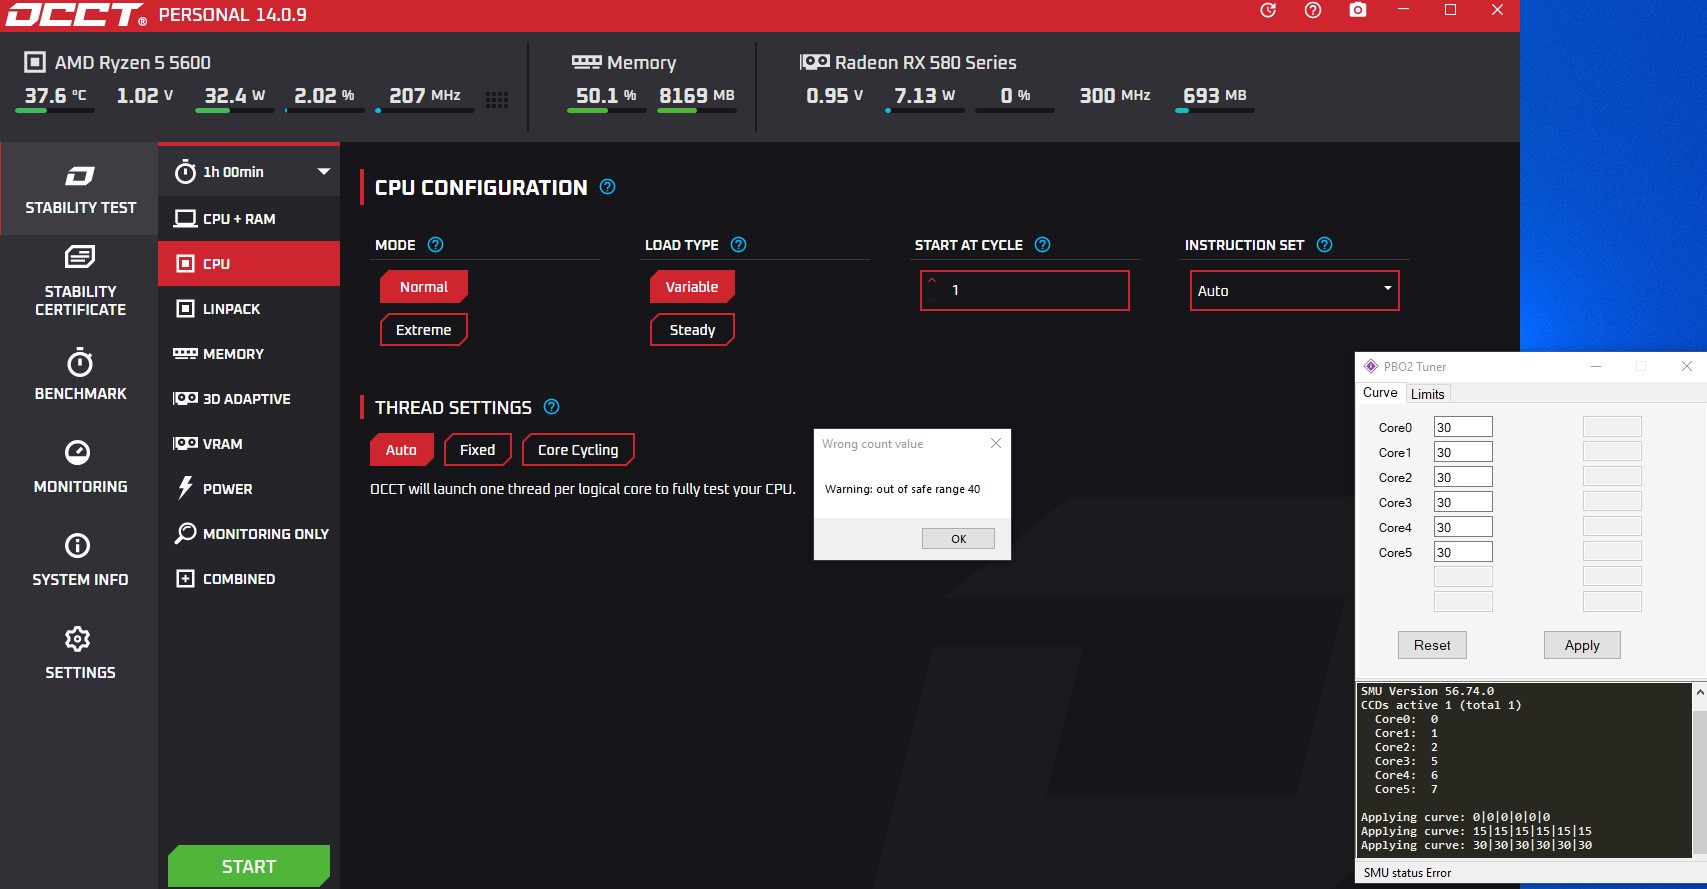Open the Settings gear section
The image size is (1707, 889).
[x=80, y=653]
